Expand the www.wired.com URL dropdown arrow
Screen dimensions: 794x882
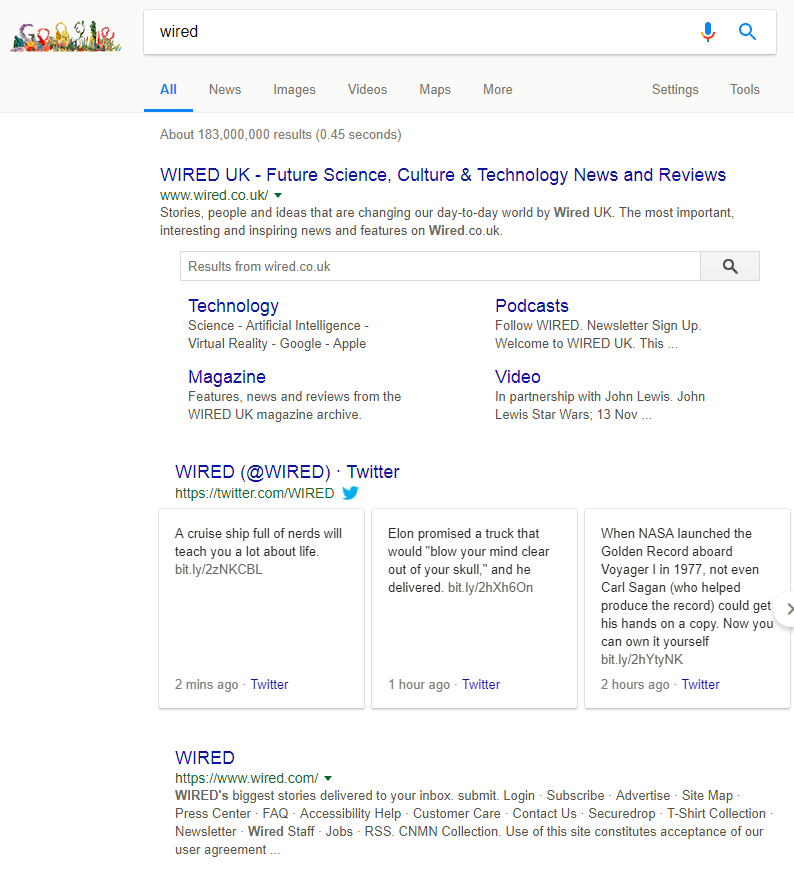click(328, 778)
